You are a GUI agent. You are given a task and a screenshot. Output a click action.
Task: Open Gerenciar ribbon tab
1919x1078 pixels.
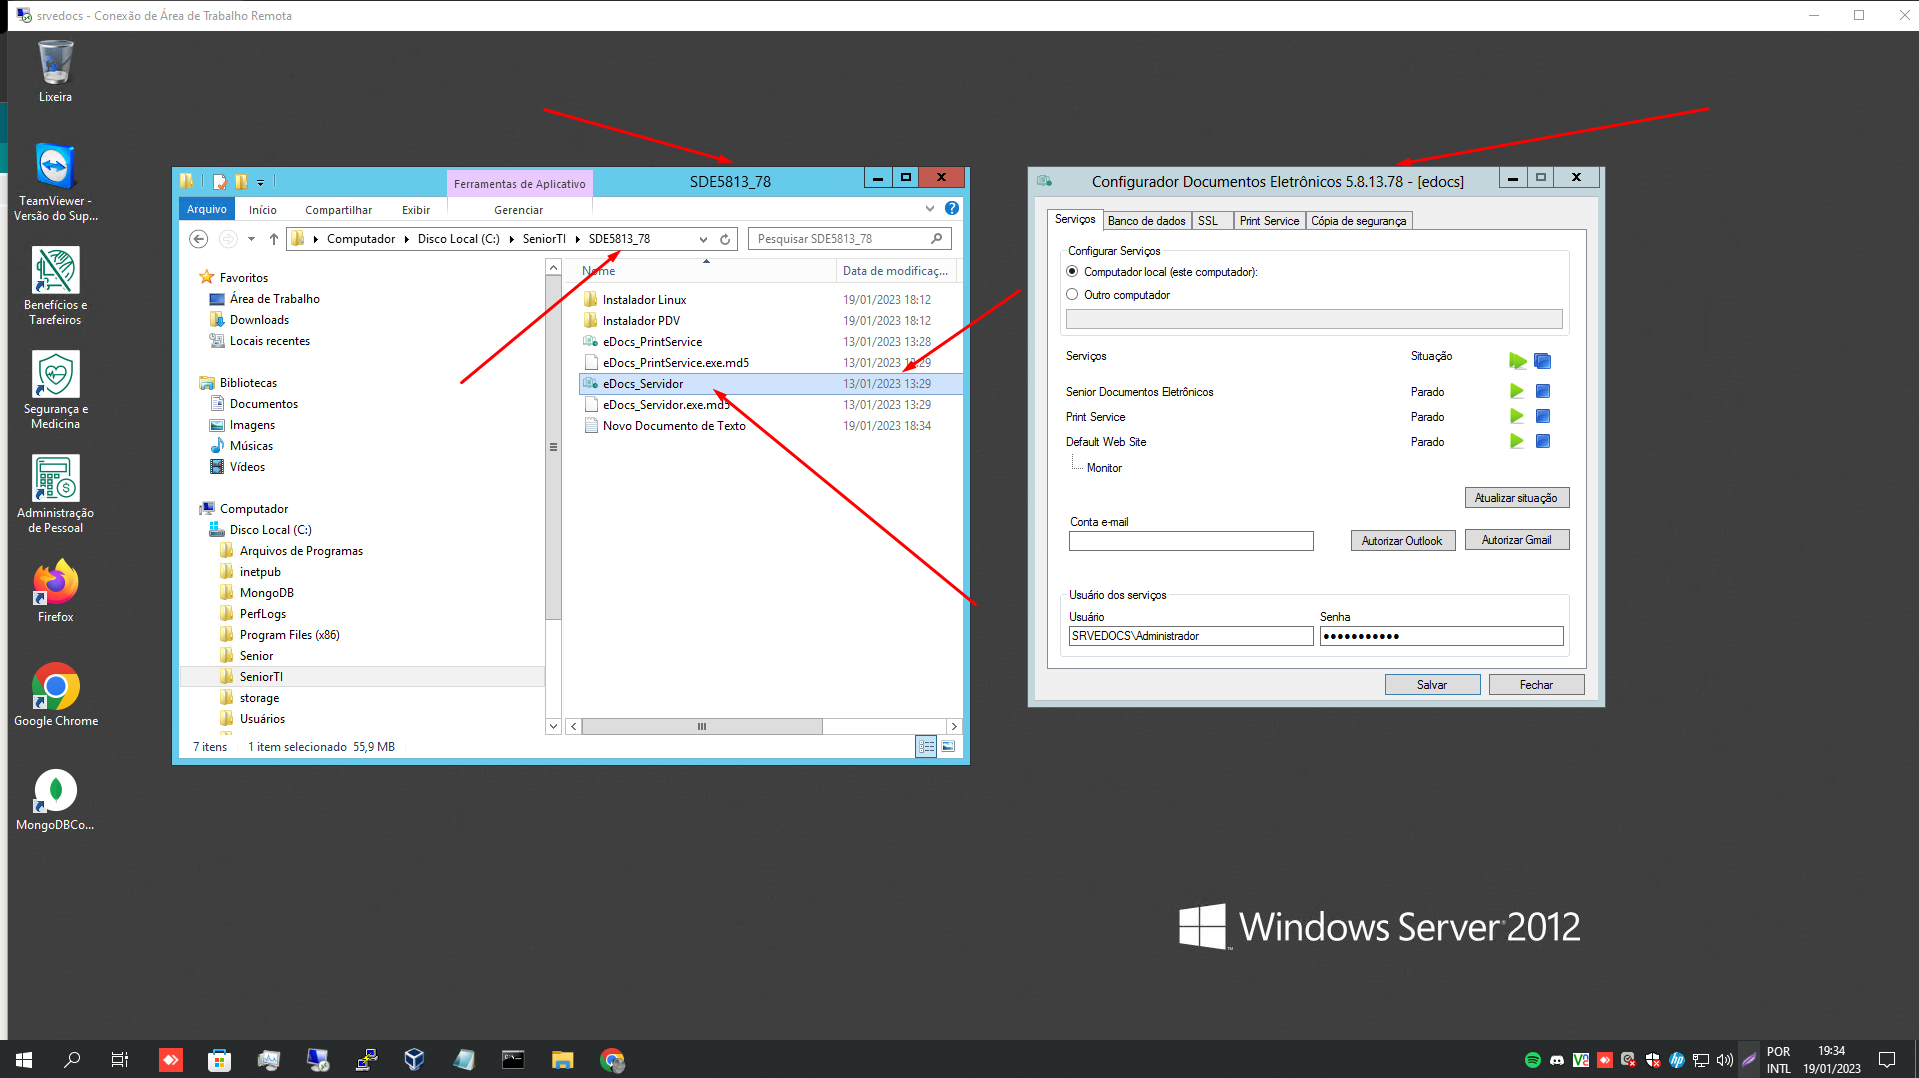(x=519, y=210)
